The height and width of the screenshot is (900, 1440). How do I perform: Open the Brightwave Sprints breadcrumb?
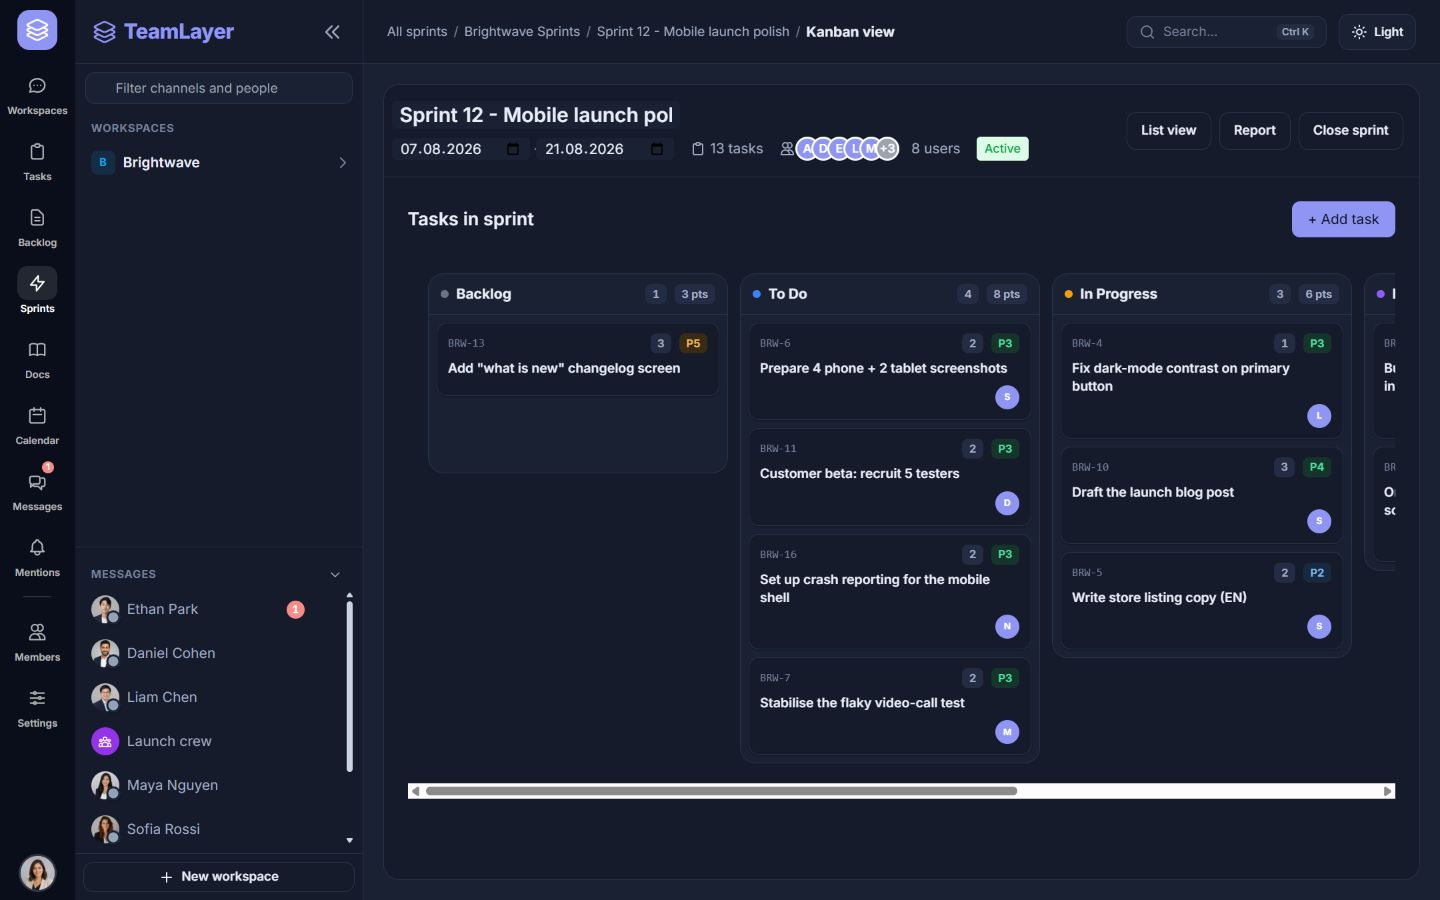click(522, 32)
